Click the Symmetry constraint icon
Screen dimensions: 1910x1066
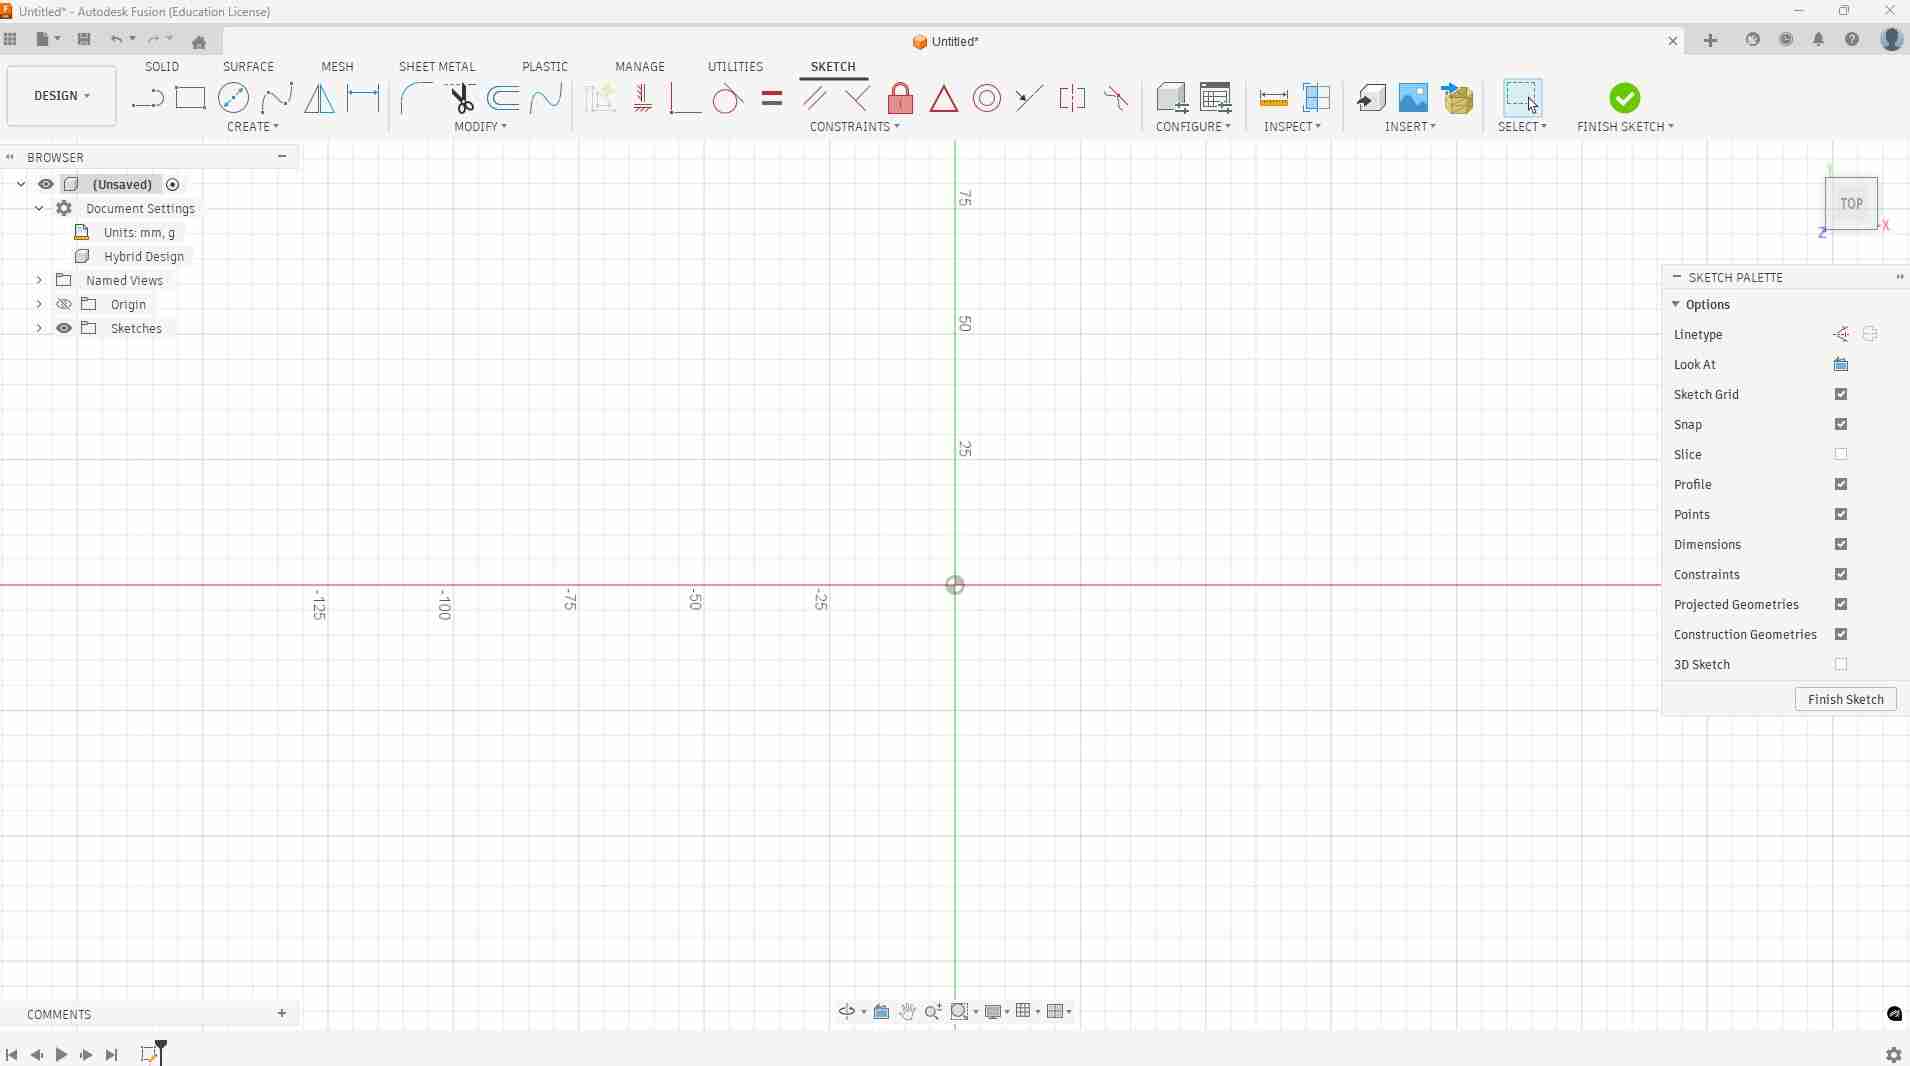point(1072,98)
